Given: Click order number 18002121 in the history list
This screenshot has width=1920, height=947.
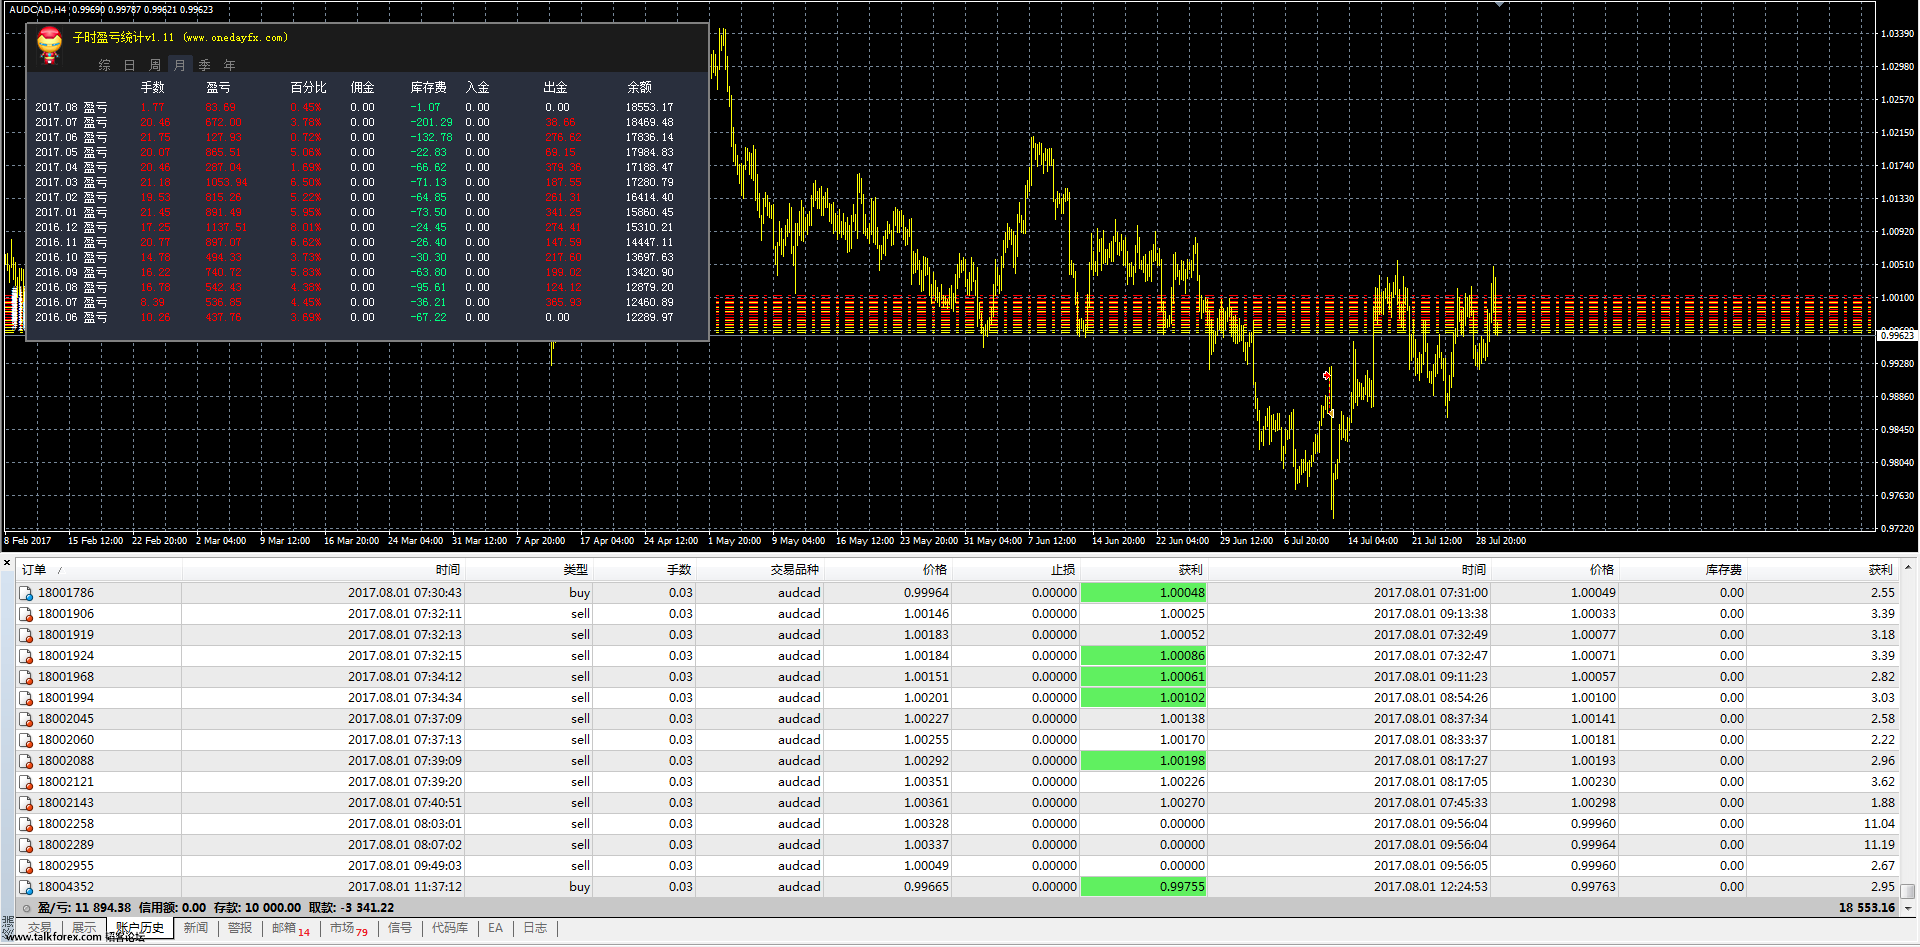Looking at the screenshot, I should (x=66, y=782).
